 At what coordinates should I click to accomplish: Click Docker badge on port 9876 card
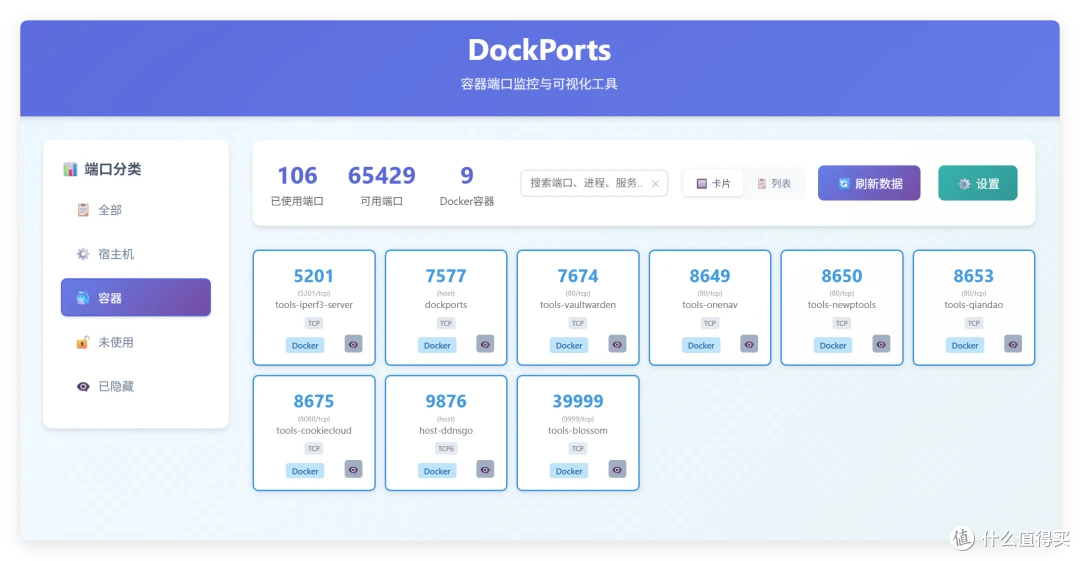(x=437, y=471)
